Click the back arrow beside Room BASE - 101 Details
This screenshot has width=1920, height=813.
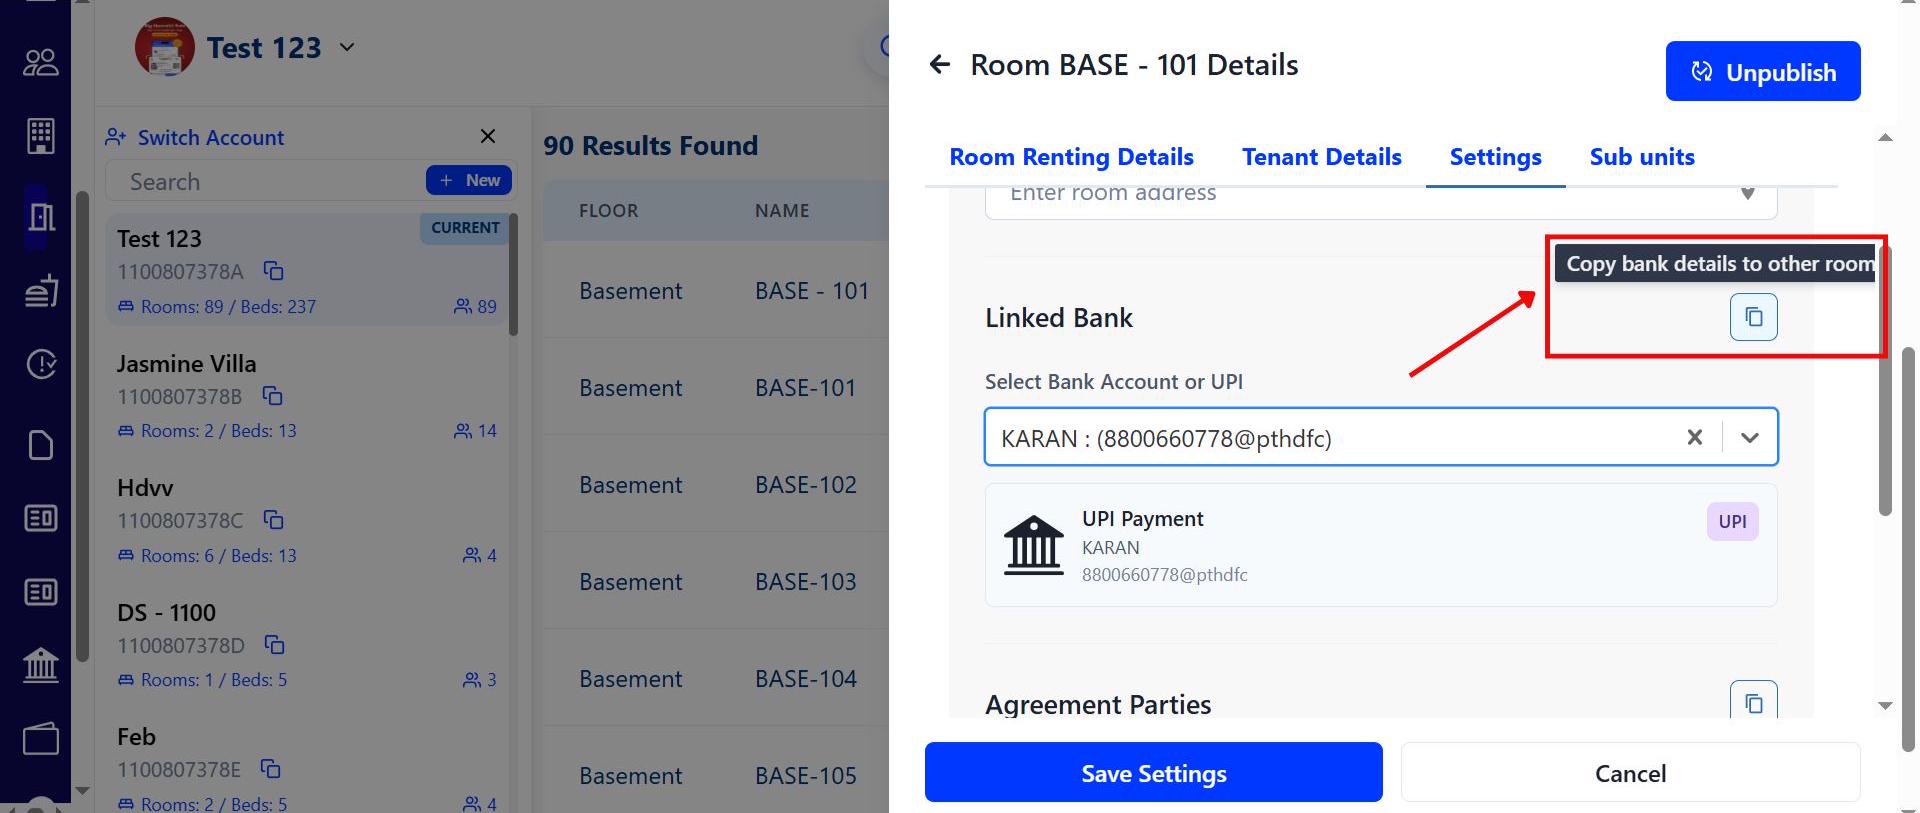pos(939,66)
